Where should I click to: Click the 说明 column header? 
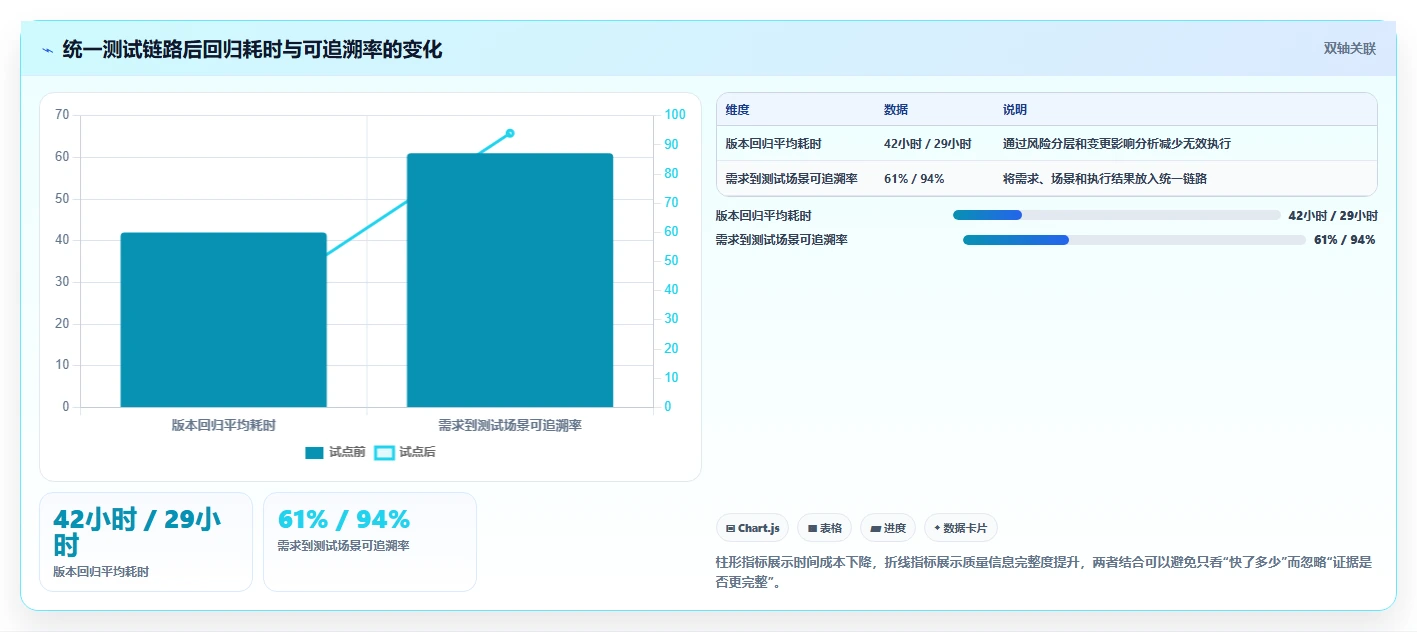[x=1015, y=110]
